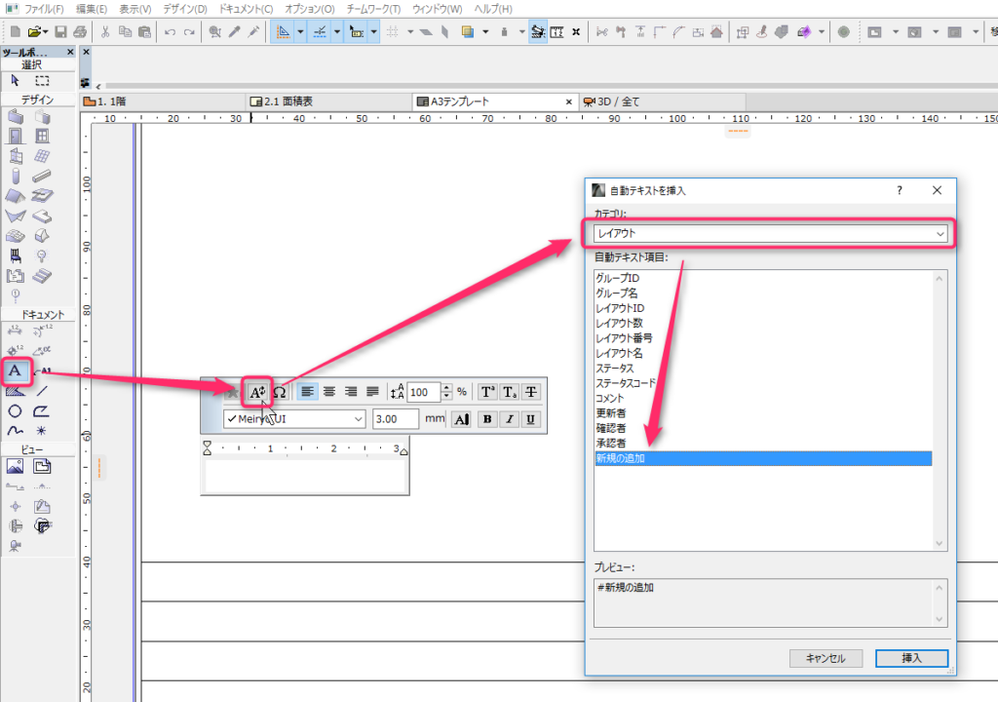Select the Door tool in toolbox
998x702 pixels.
tap(15, 136)
